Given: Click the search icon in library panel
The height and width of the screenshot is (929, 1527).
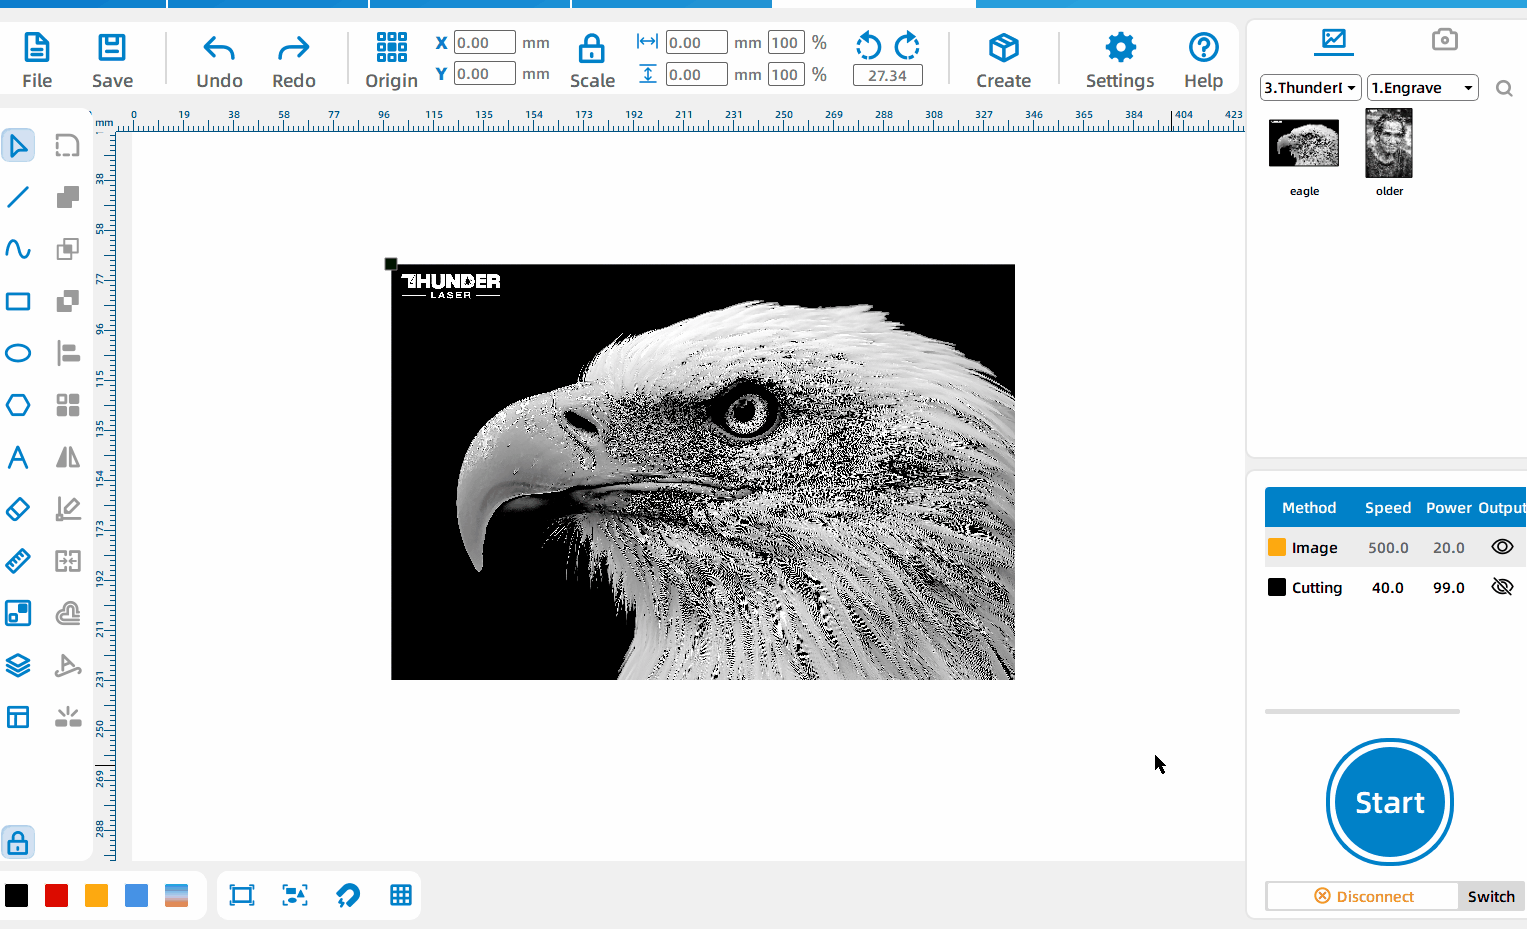Looking at the screenshot, I should click(1504, 88).
